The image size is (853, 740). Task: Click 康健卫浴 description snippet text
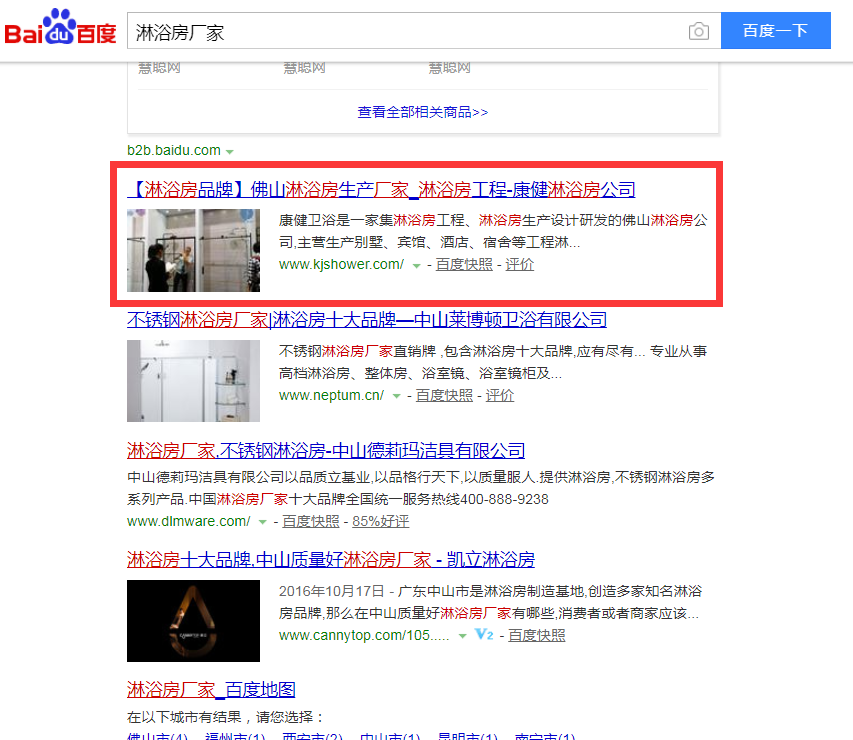[493, 231]
